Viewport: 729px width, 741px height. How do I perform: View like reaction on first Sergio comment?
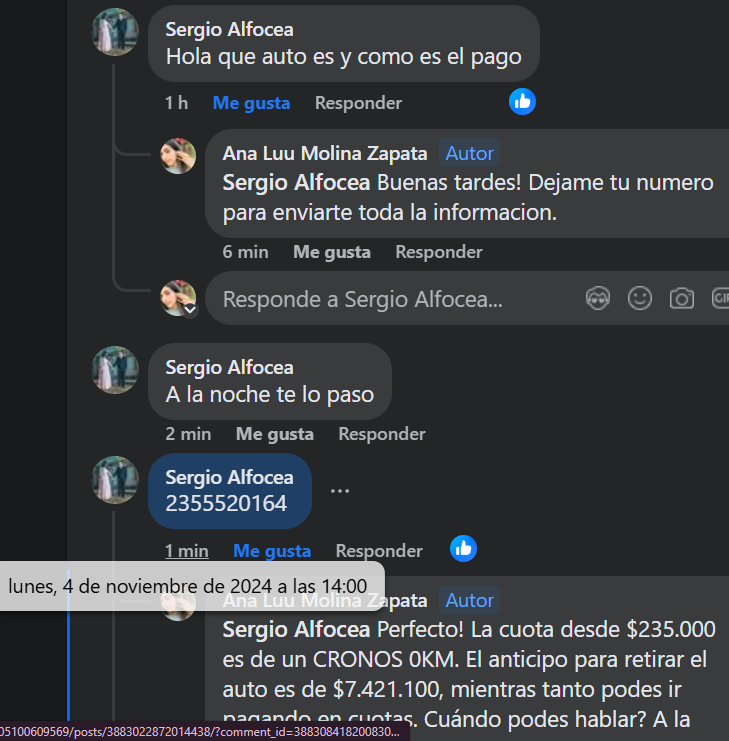coord(522,102)
